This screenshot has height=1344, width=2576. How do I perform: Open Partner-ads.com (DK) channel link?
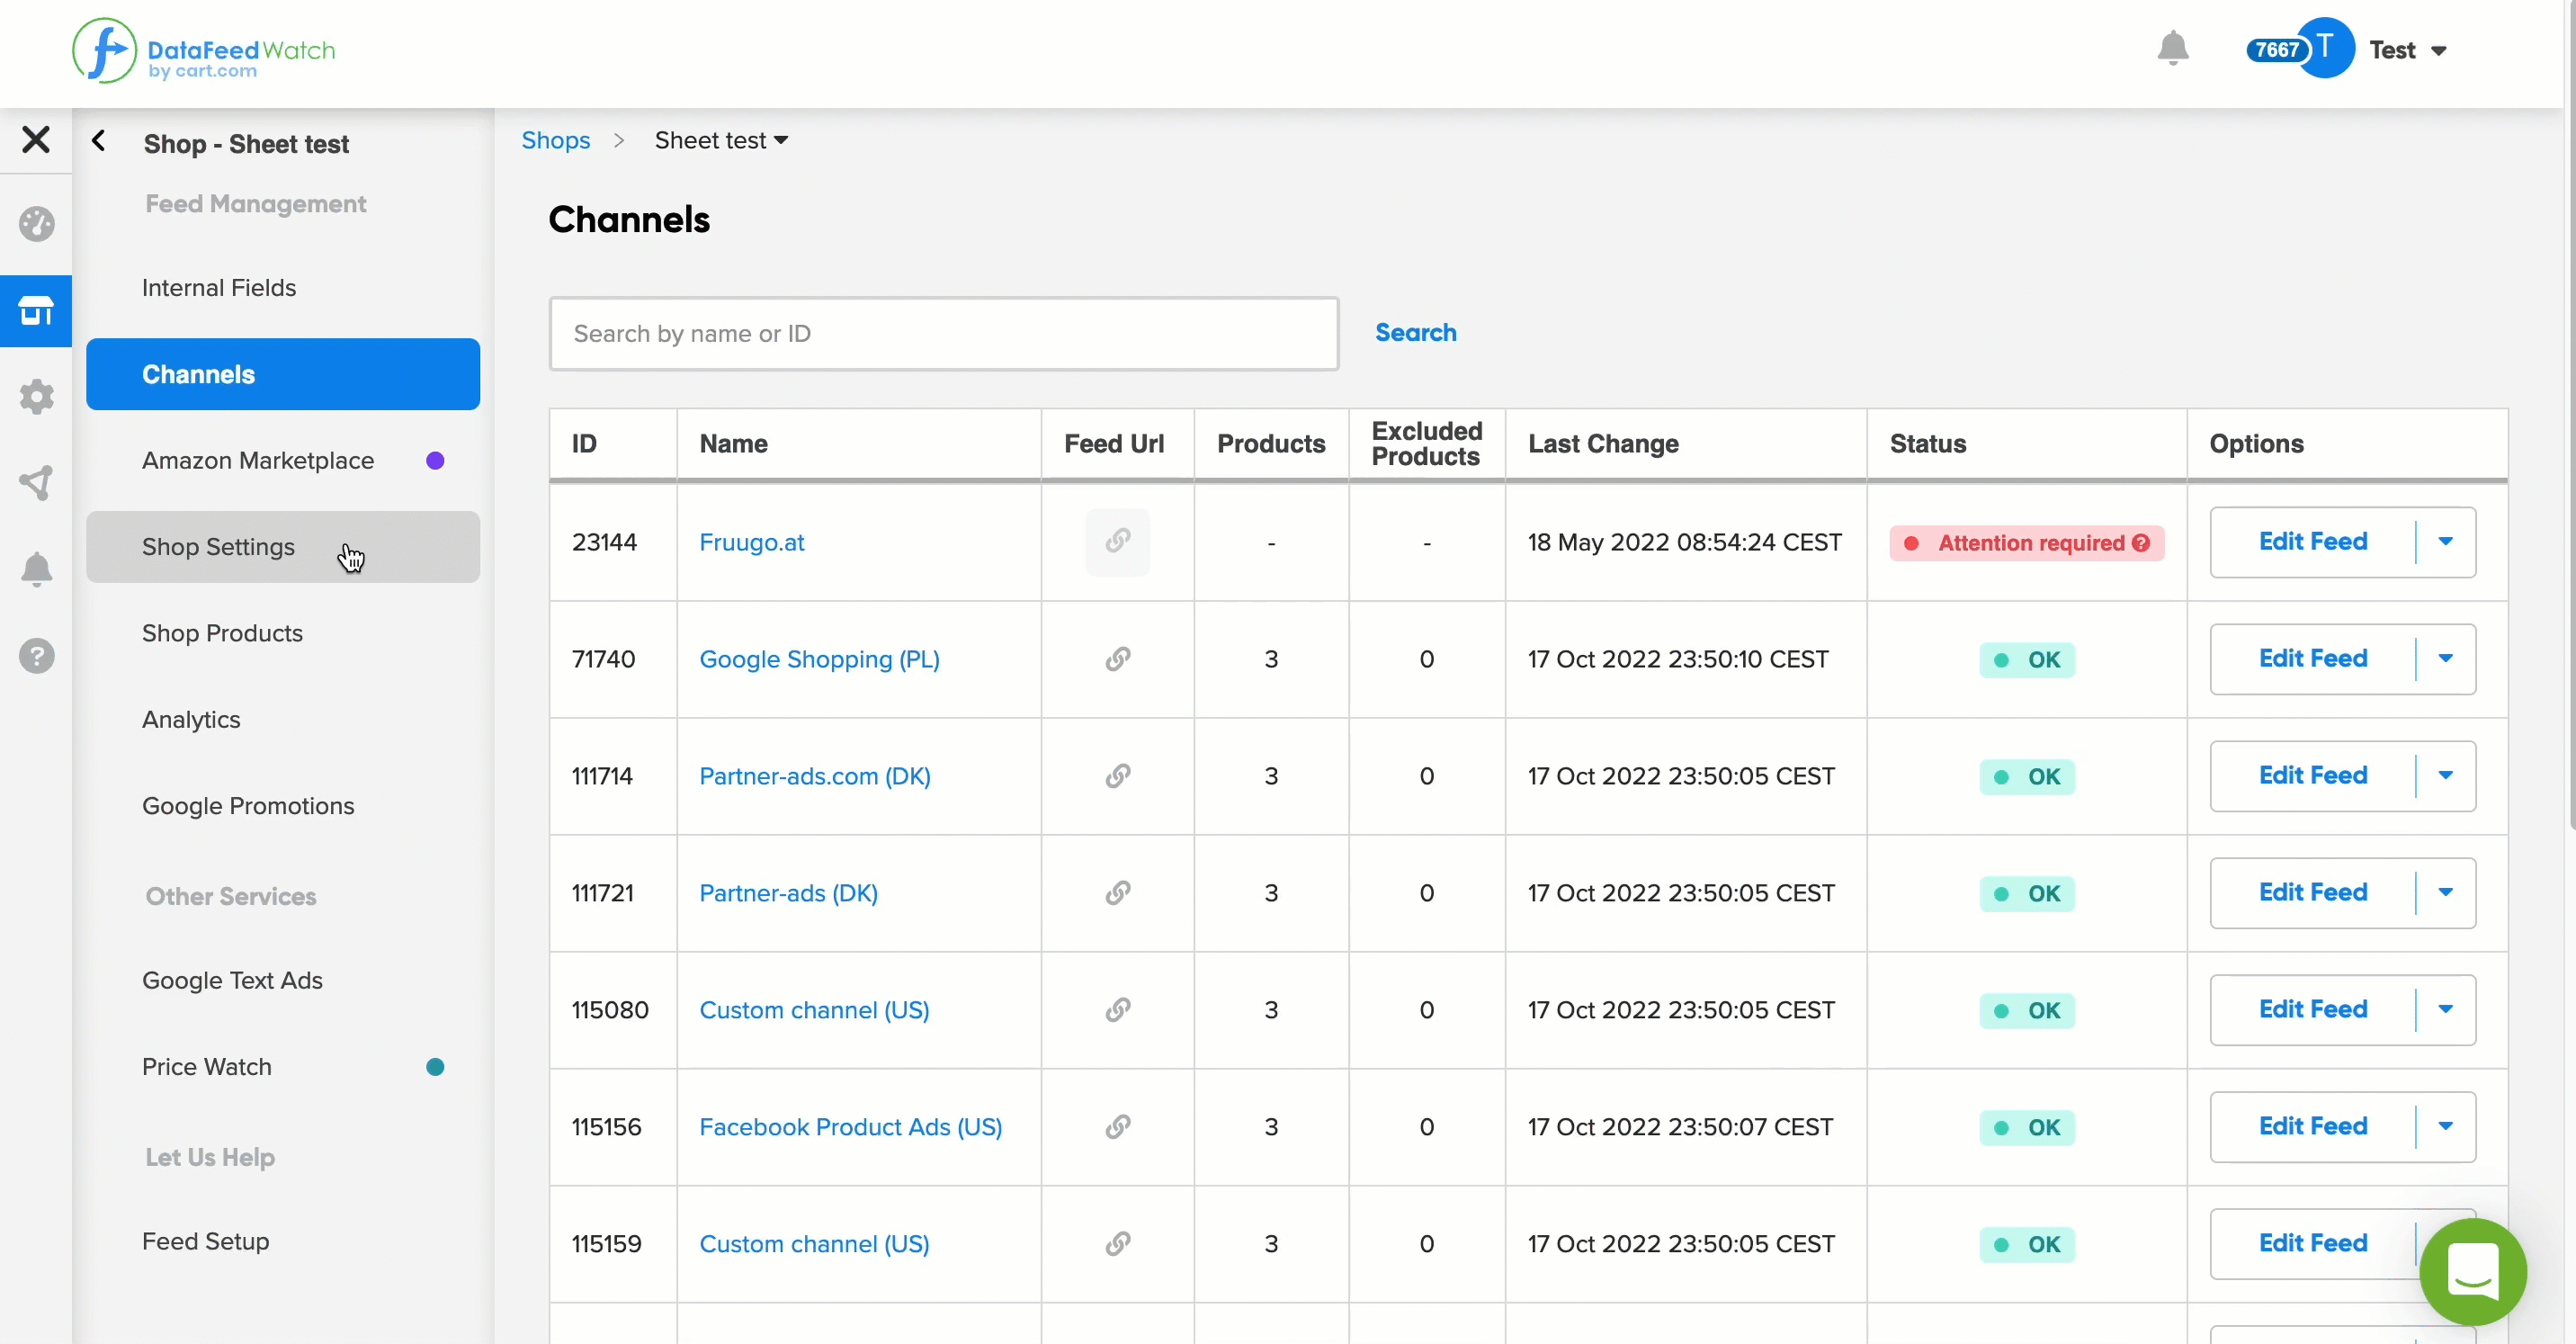[x=815, y=776]
